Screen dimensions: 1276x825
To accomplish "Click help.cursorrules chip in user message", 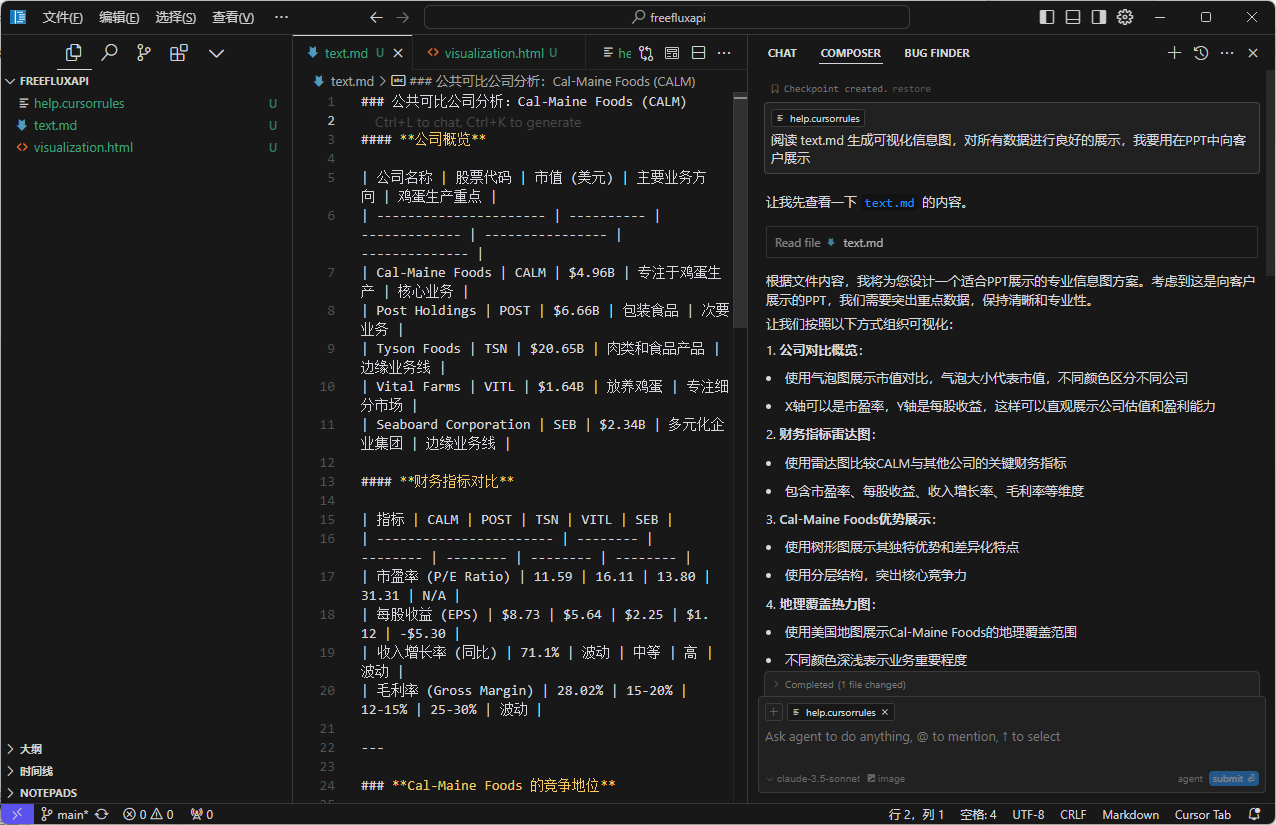I will 817,118.
